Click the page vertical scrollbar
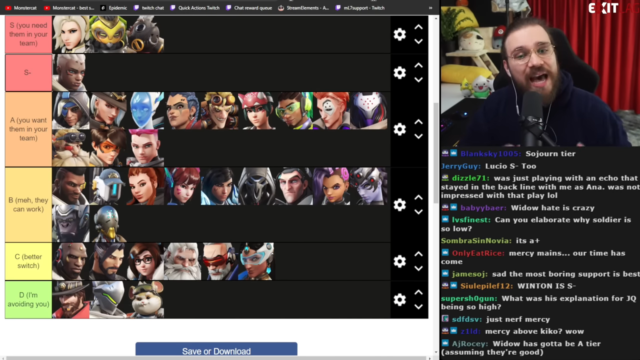 coord(435,151)
